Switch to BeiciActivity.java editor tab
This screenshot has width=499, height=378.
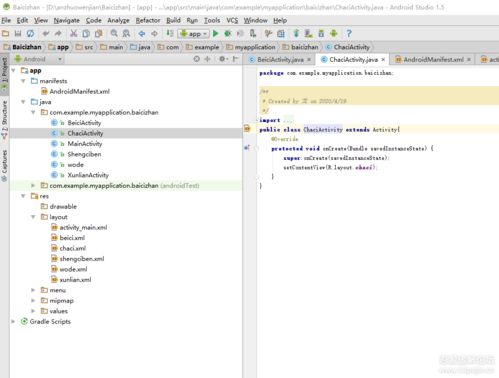[280, 59]
